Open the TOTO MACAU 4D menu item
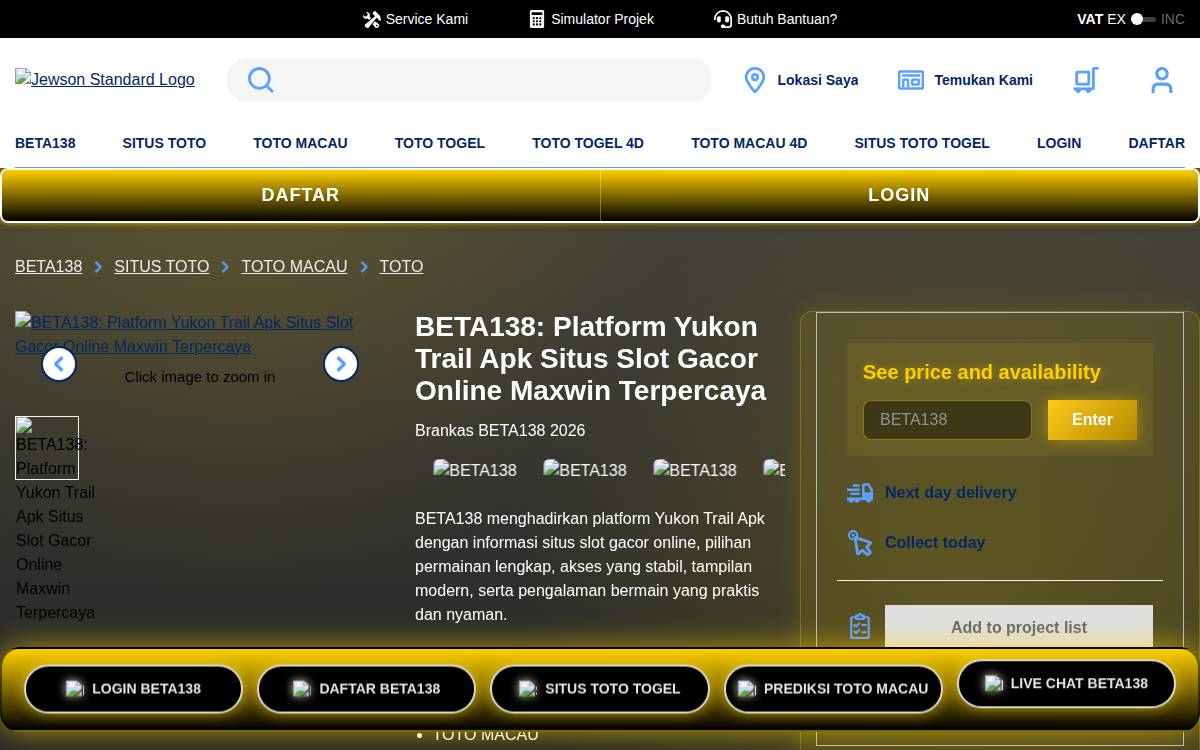The image size is (1200, 750). (749, 143)
